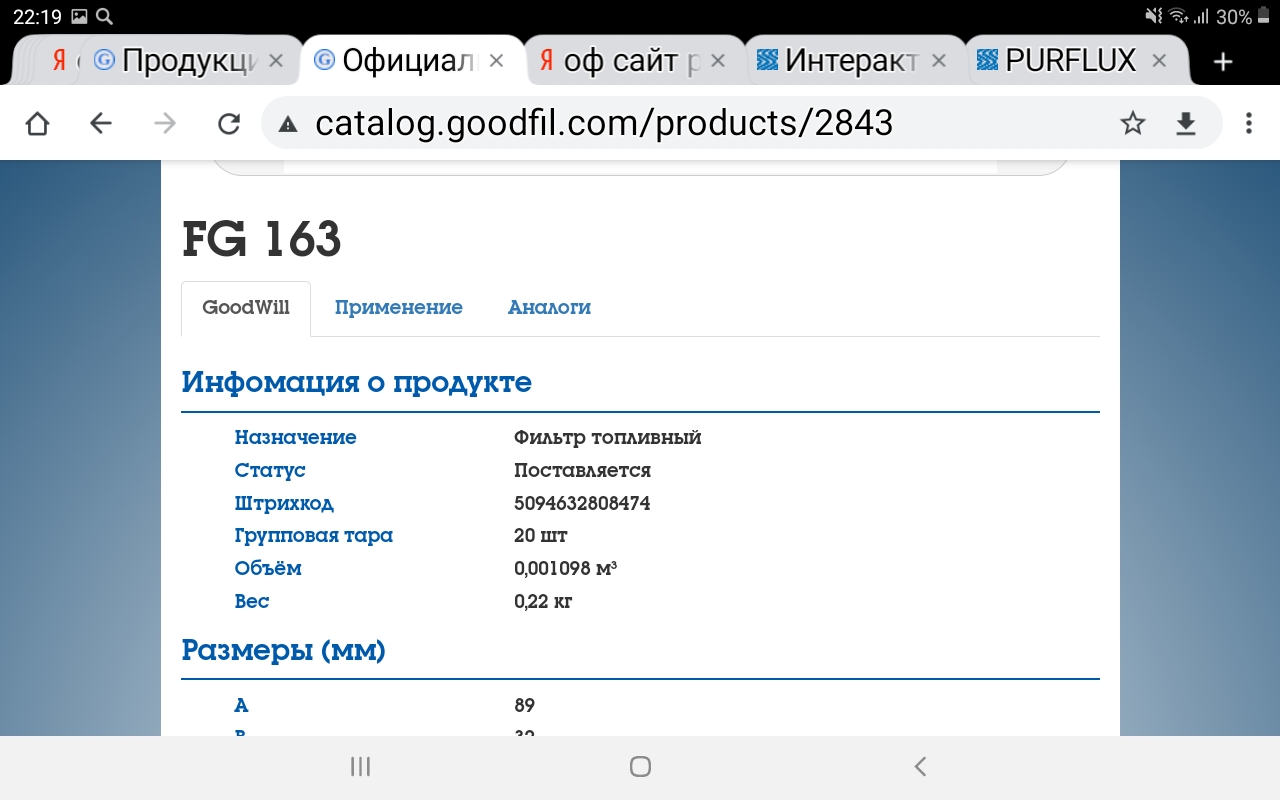Tap the Инфомация о продукте heading
This screenshot has height=800, width=1280.
click(x=356, y=382)
